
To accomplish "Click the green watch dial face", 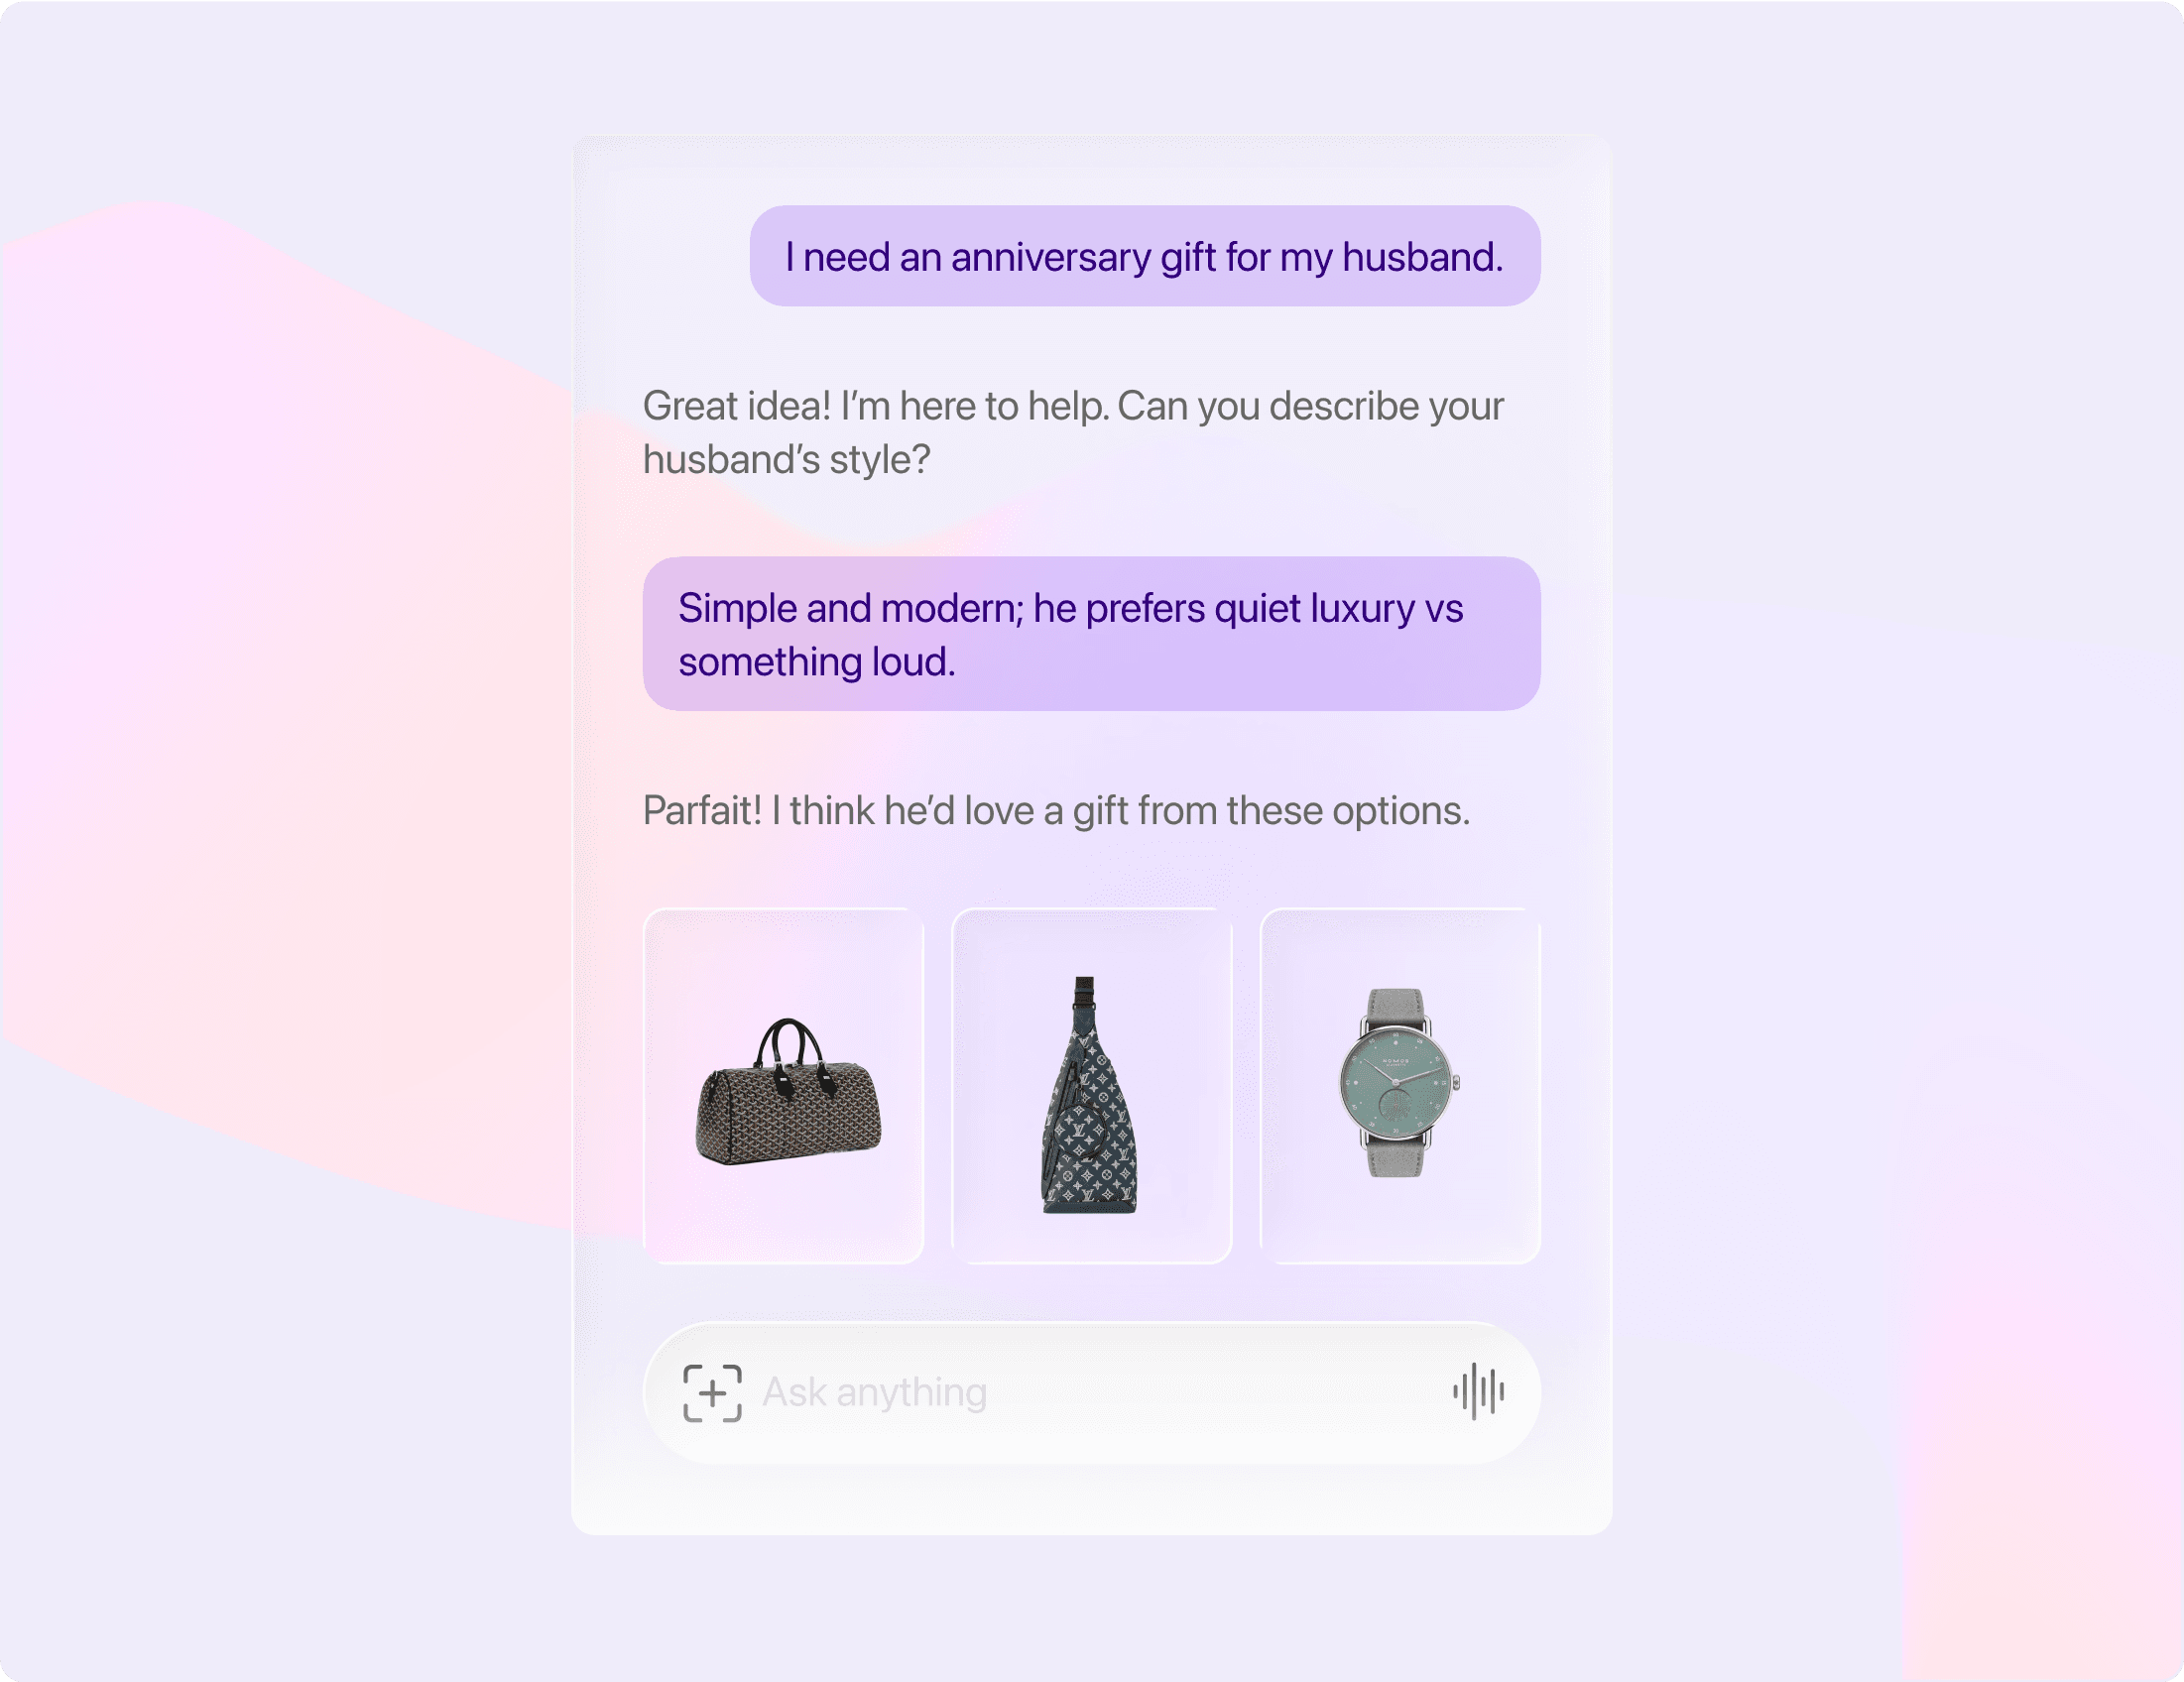I will [1396, 1082].
